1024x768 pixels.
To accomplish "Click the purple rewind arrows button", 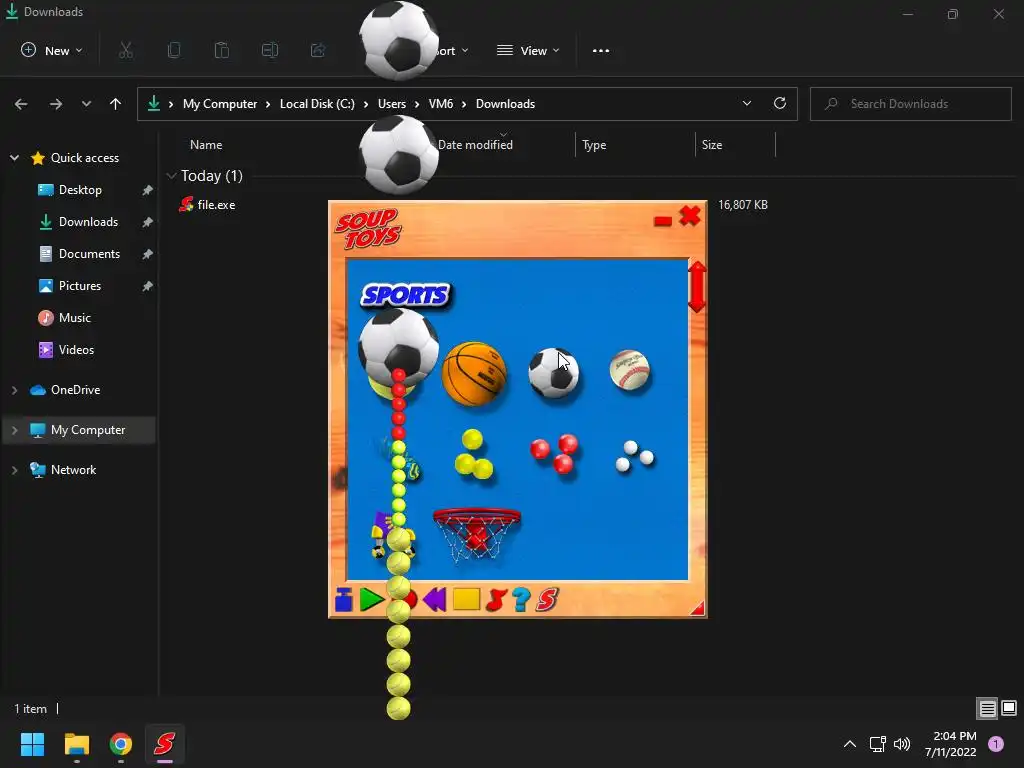I will coord(434,599).
